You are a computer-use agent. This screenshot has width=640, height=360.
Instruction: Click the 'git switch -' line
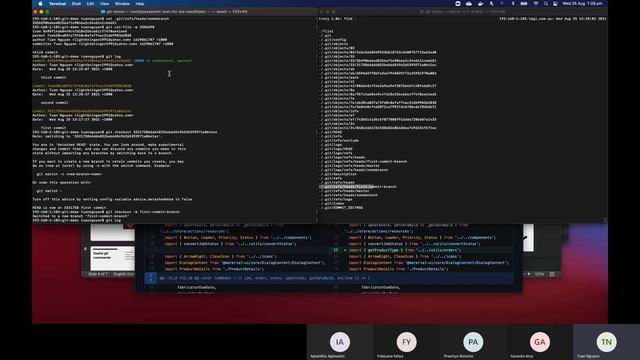point(49,191)
